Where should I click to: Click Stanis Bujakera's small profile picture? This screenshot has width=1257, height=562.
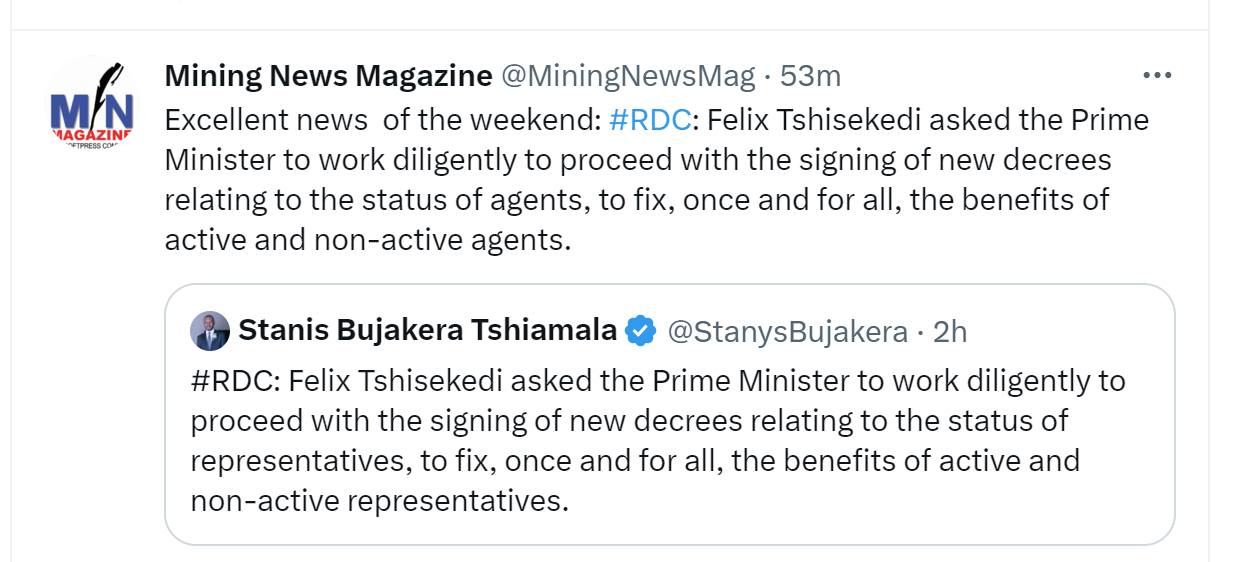coord(210,331)
